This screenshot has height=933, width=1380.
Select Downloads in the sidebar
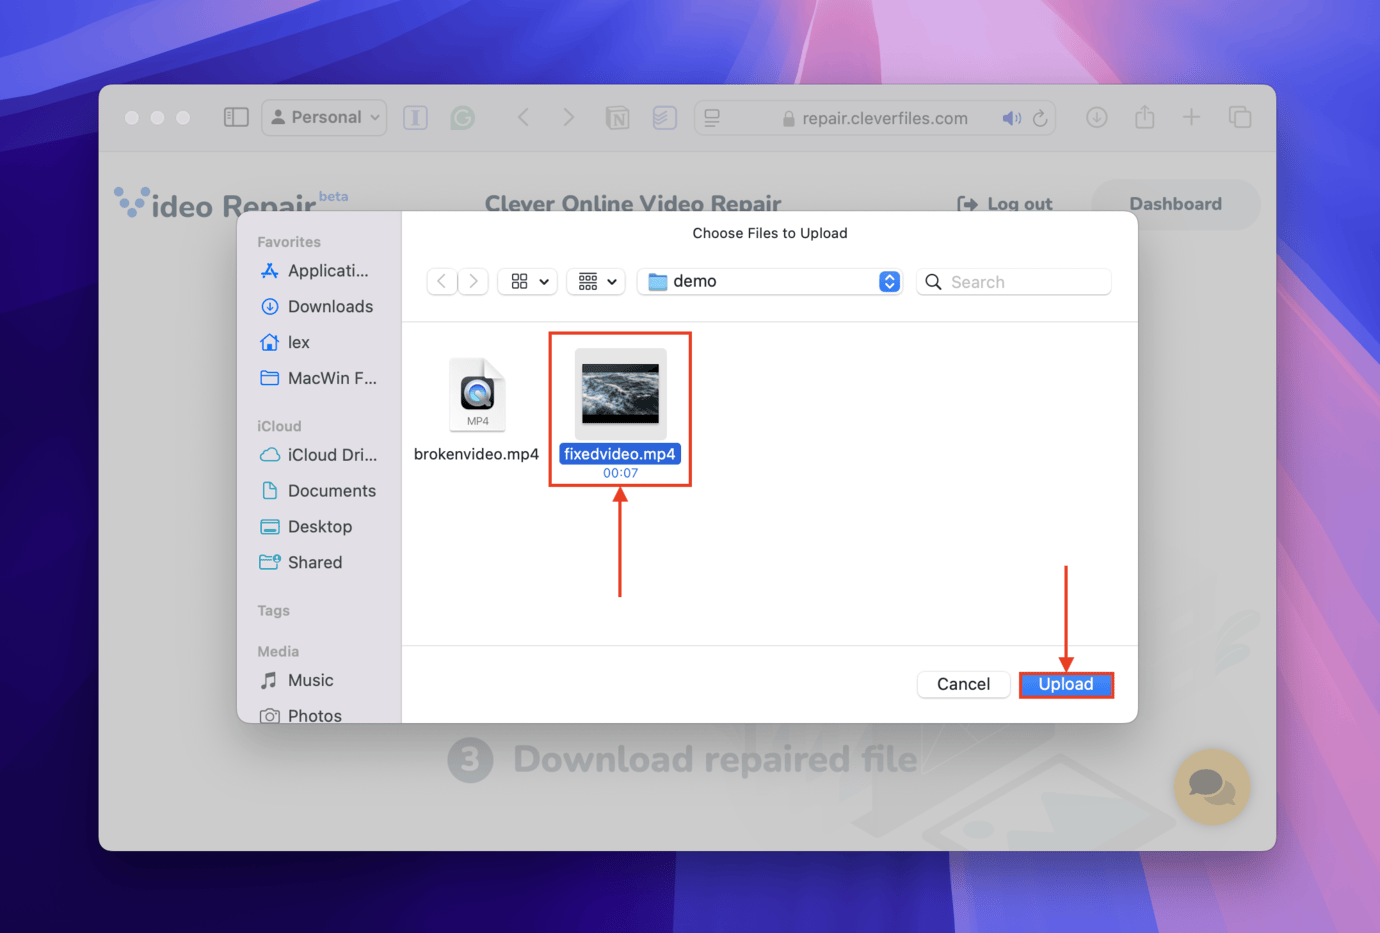point(319,307)
